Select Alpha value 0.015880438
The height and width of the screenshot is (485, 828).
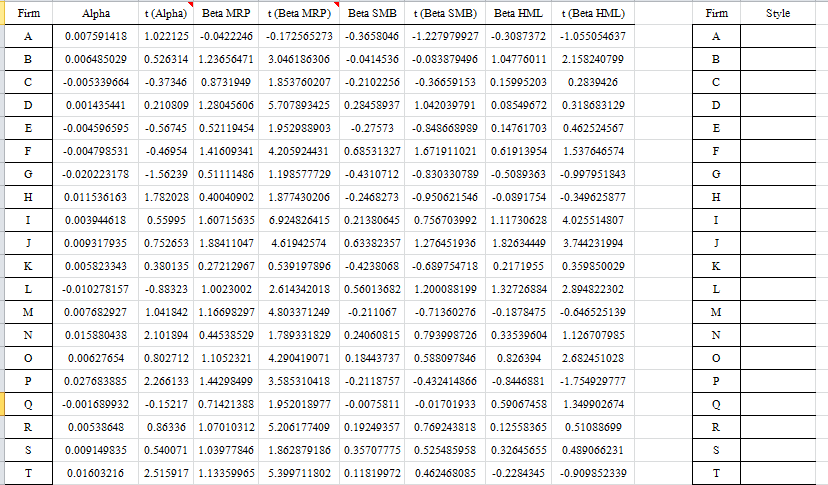pos(96,335)
